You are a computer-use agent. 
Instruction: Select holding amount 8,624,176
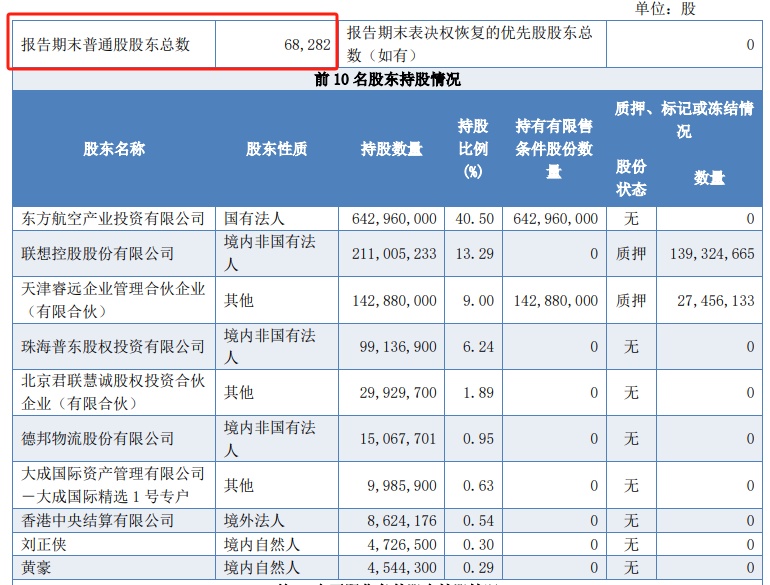coord(402,520)
